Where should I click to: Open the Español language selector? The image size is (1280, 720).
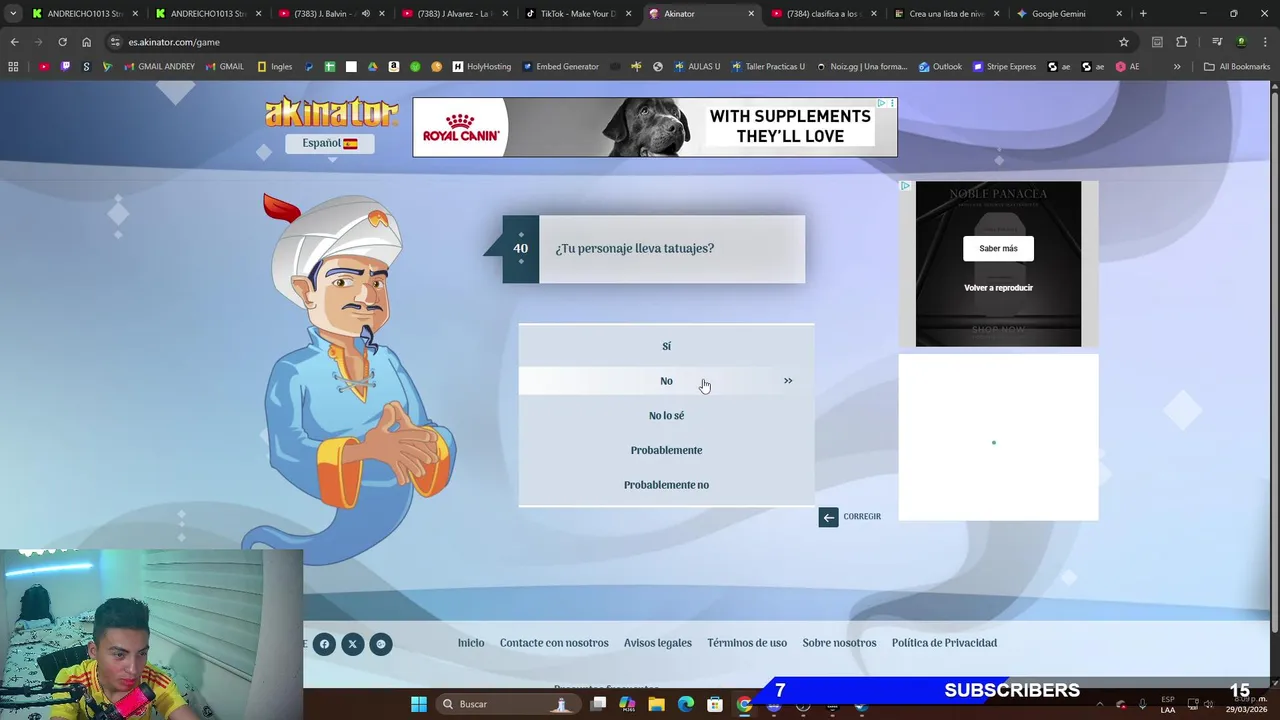point(330,143)
